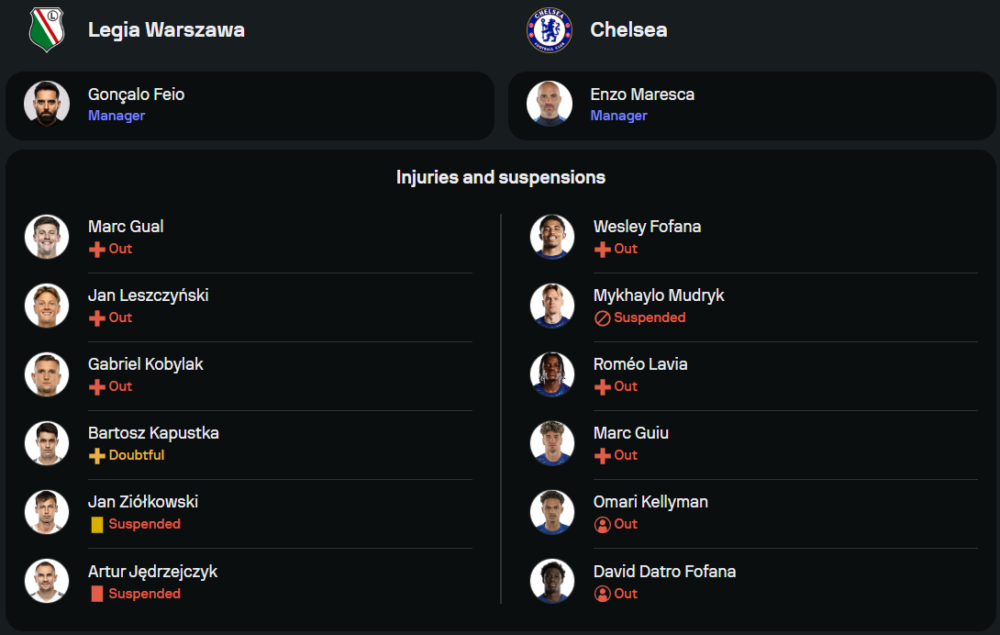Open Enzo Maresca manager profile
The image size is (1000, 635).
642,95
